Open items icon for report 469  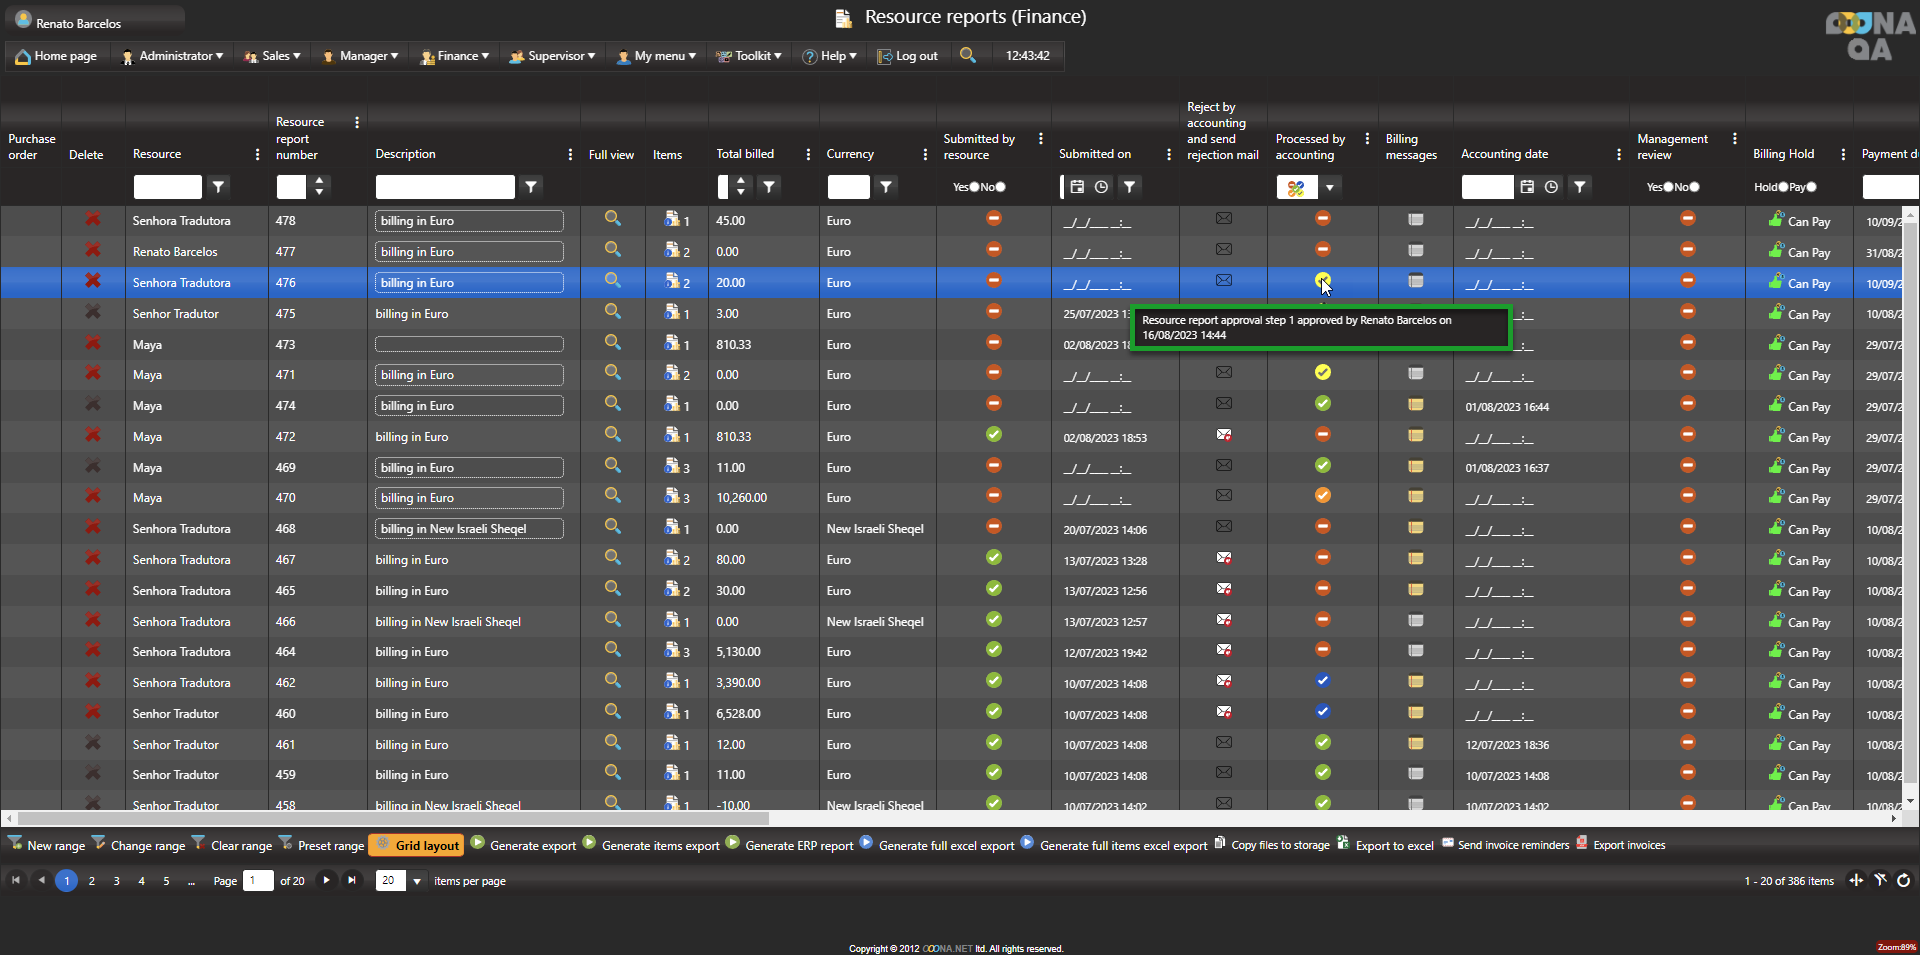pos(676,467)
